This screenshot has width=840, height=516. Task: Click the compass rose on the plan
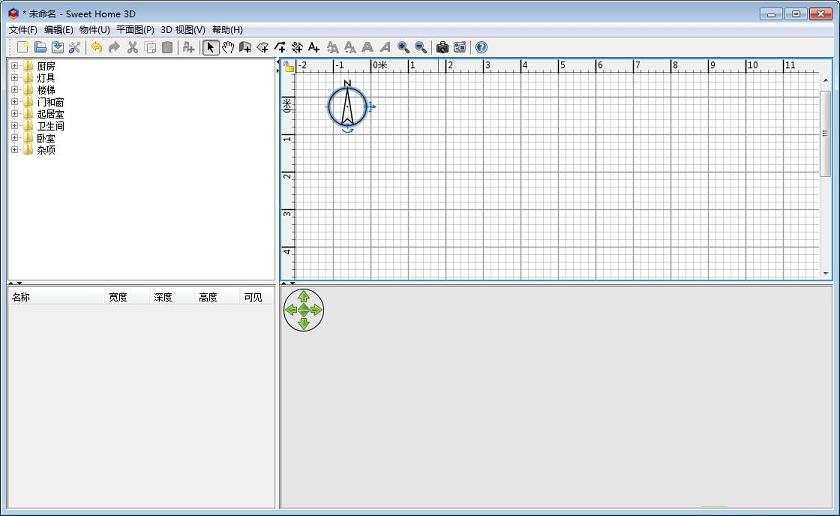click(347, 106)
